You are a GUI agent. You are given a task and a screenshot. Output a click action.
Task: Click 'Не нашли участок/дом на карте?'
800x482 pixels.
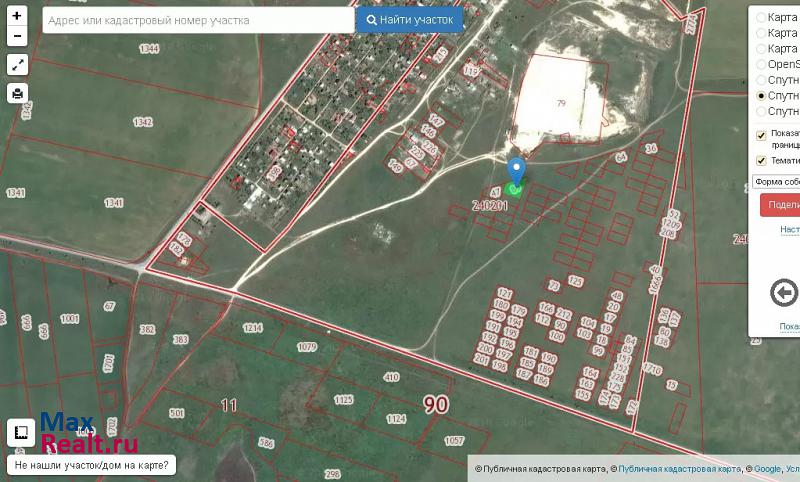(91, 465)
